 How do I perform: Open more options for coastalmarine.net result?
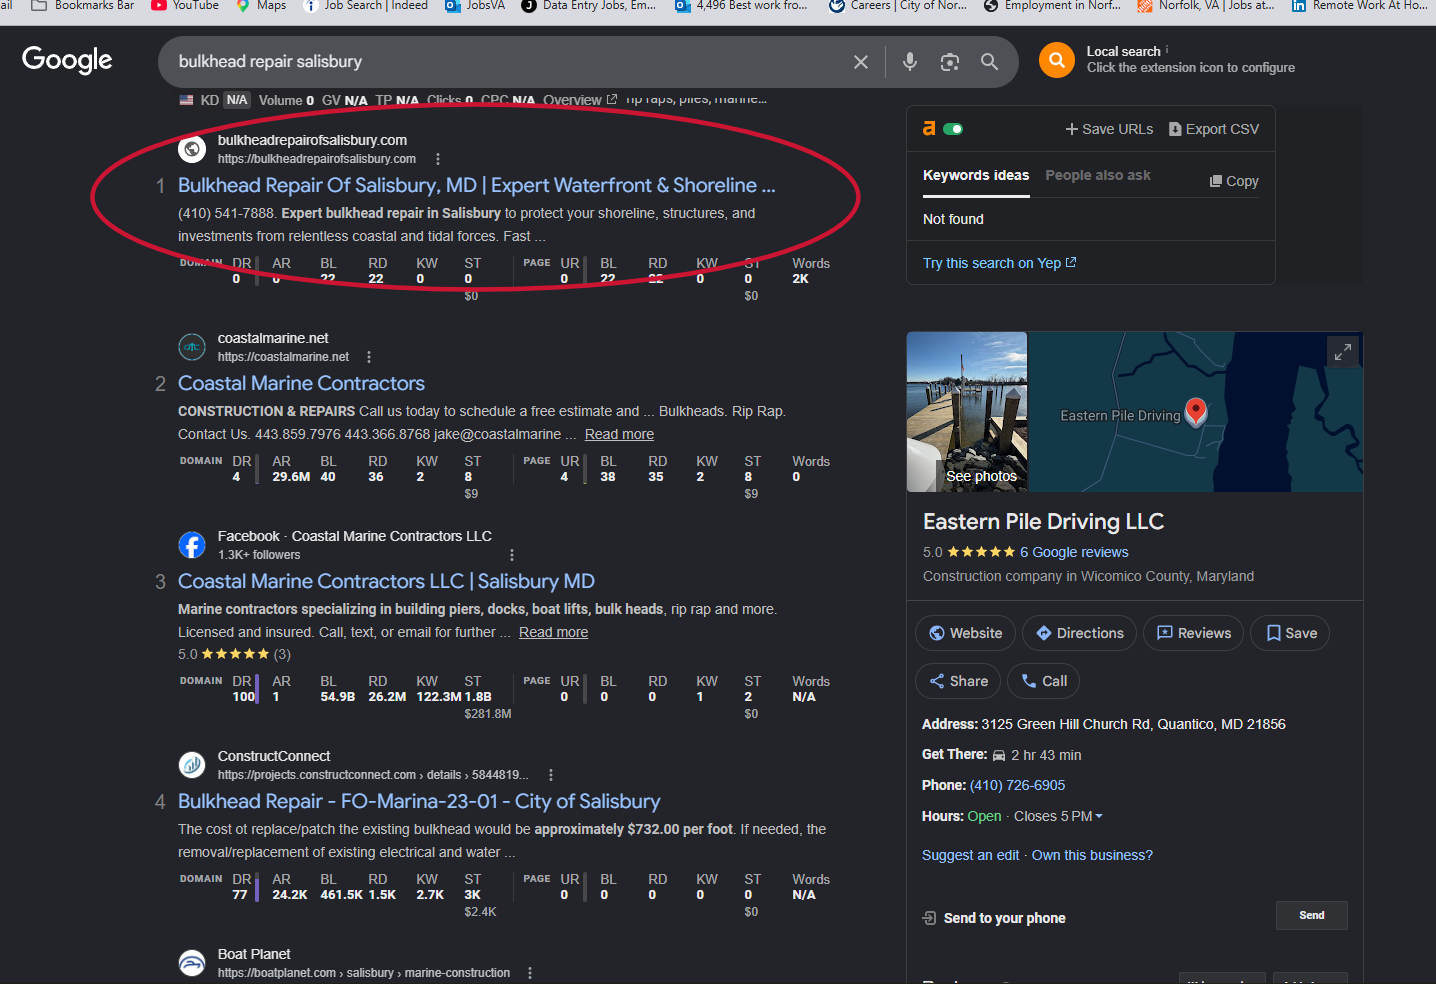[x=369, y=357]
